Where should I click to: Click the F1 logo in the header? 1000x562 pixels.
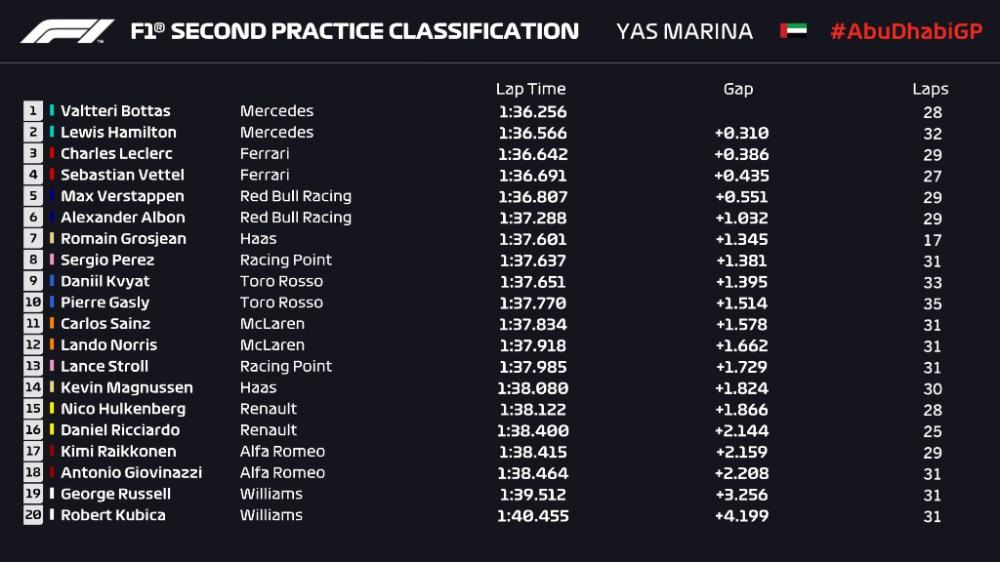point(67,32)
